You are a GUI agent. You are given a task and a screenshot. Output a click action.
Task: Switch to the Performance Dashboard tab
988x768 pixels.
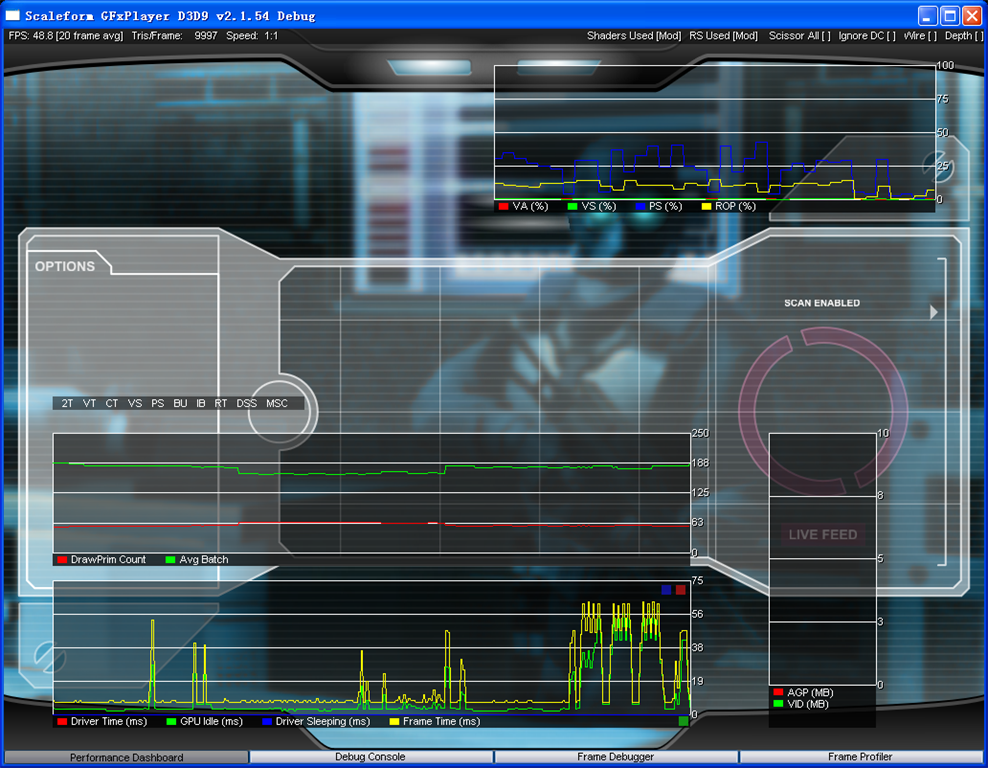pyautogui.click(x=127, y=757)
